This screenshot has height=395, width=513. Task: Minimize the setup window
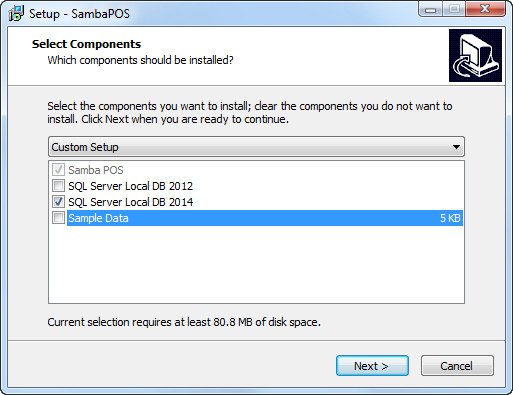[430, 9]
